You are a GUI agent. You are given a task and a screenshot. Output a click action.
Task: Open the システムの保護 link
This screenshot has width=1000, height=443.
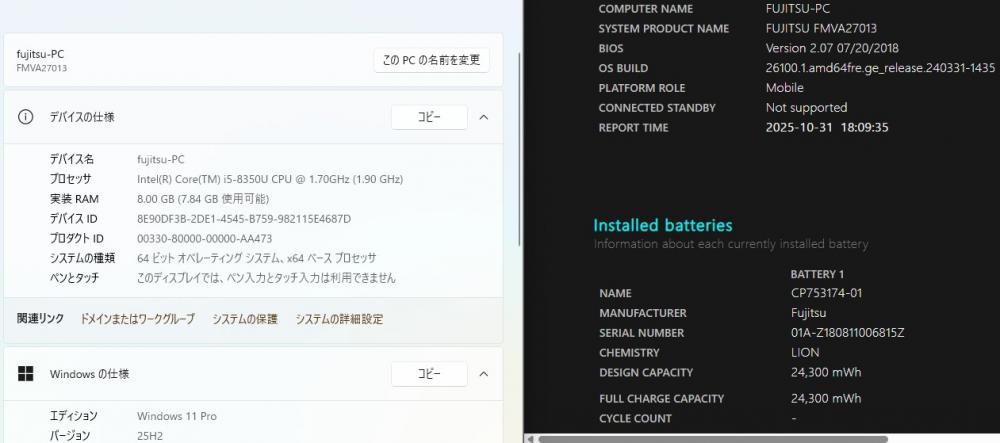click(x=245, y=319)
